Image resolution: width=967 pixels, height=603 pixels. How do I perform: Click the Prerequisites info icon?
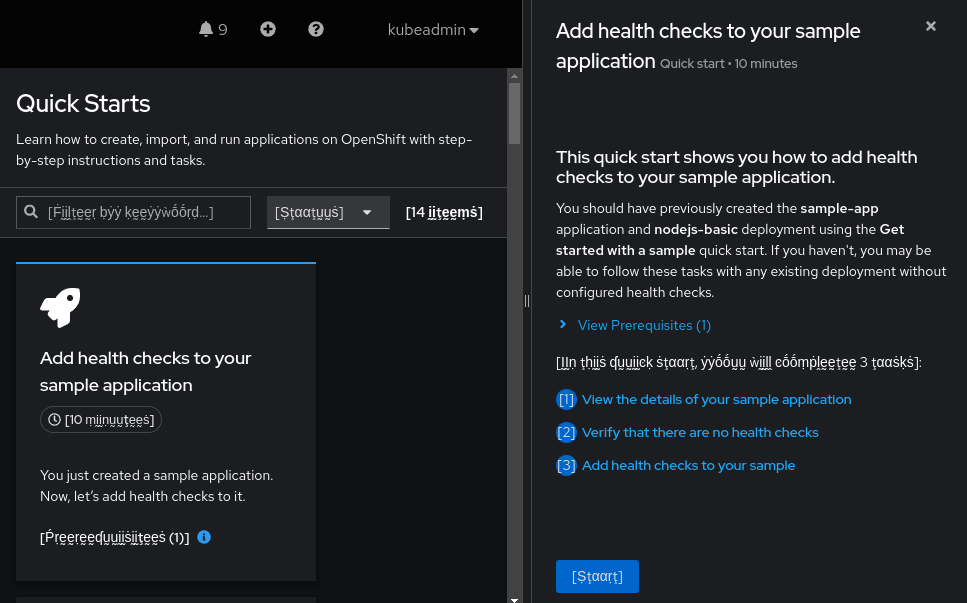click(204, 537)
